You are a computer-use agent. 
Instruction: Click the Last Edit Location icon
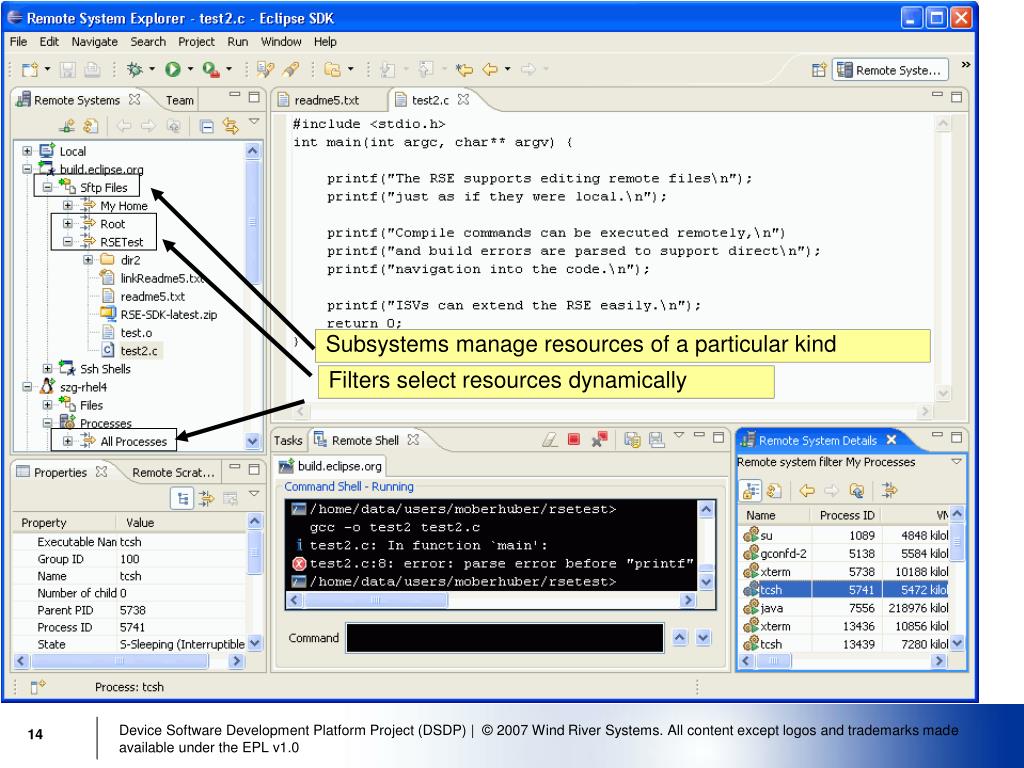(464, 69)
